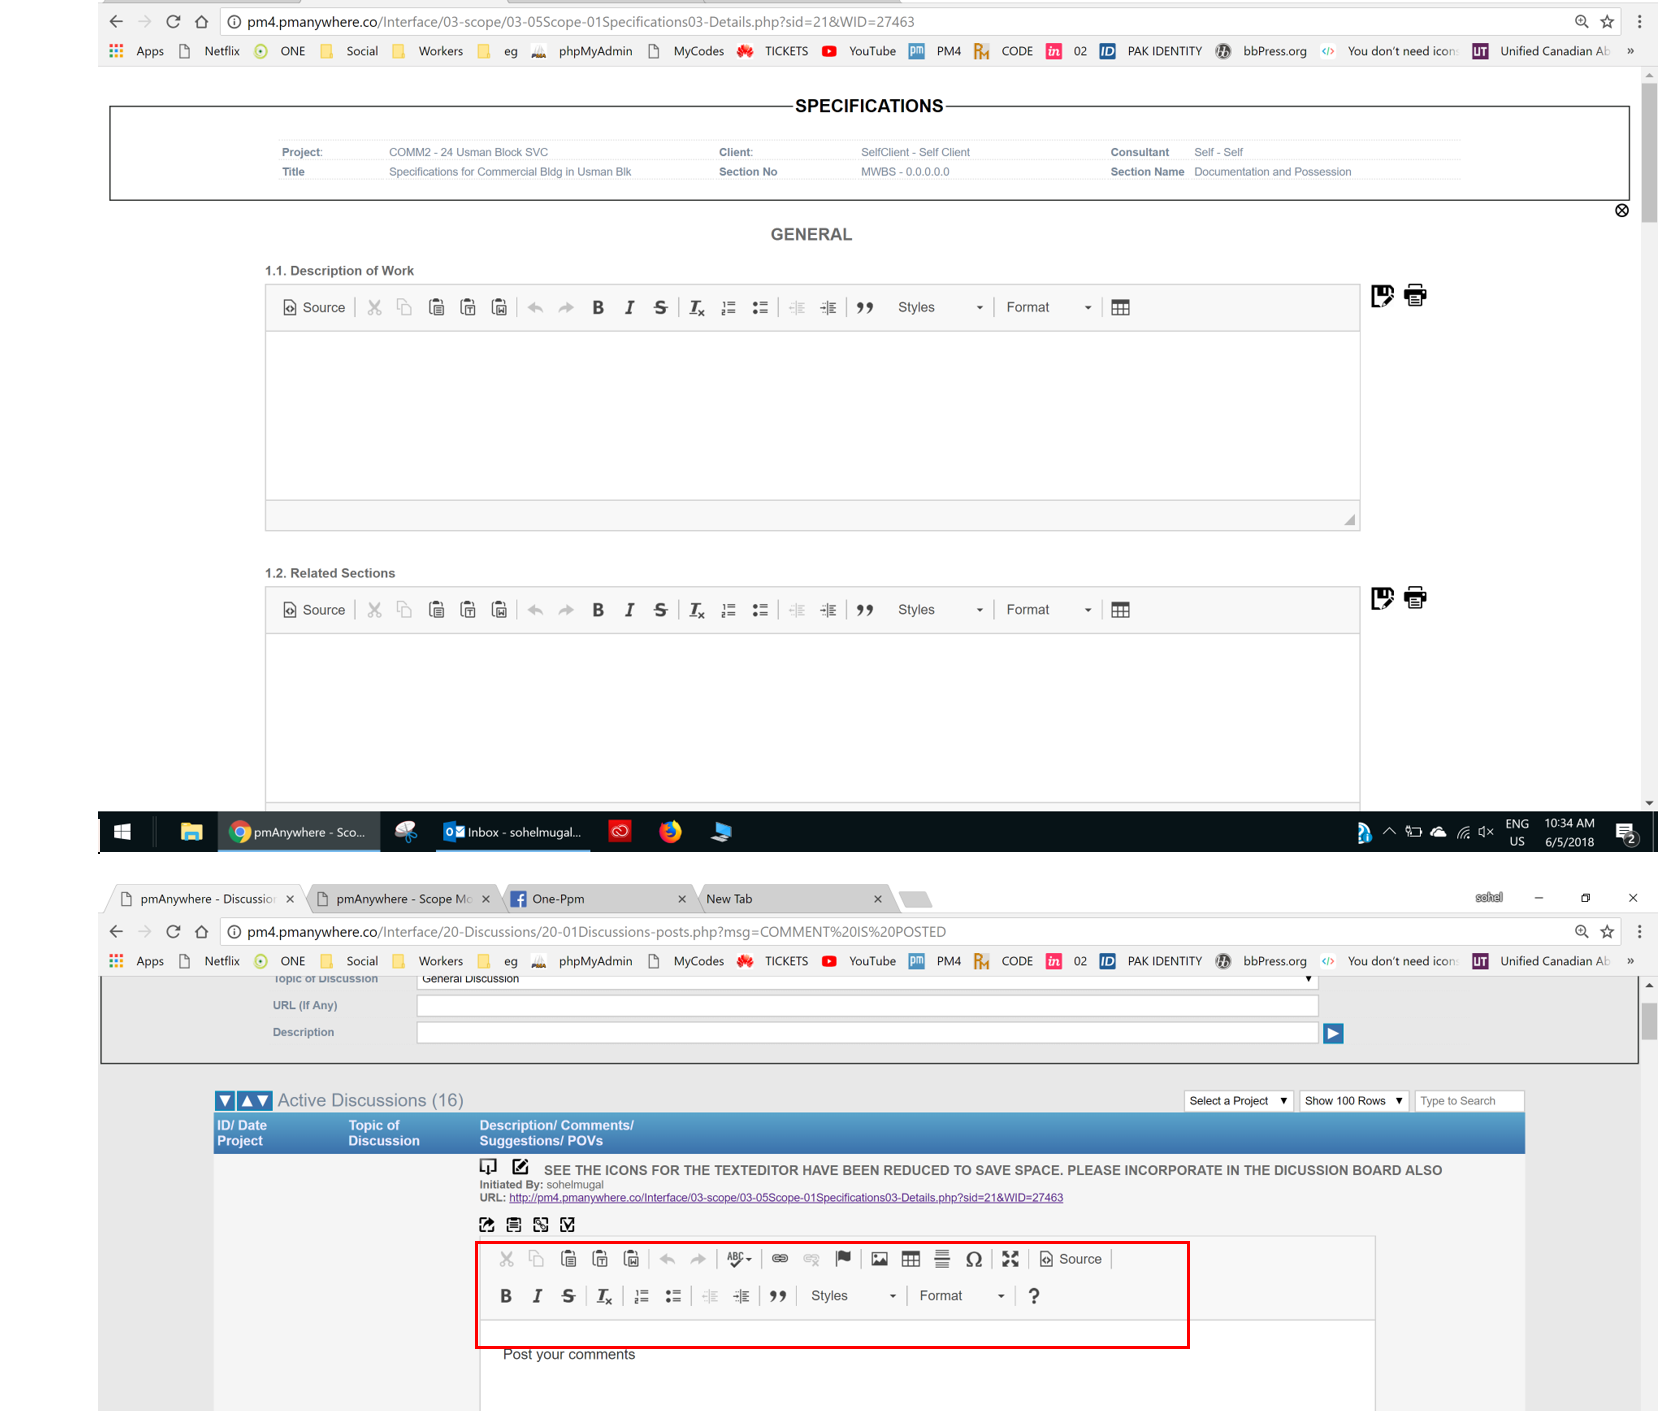Click blue arrow submit button beside Description
Image resolution: width=1663 pixels, height=1411 pixels.
[1333, 1033]
